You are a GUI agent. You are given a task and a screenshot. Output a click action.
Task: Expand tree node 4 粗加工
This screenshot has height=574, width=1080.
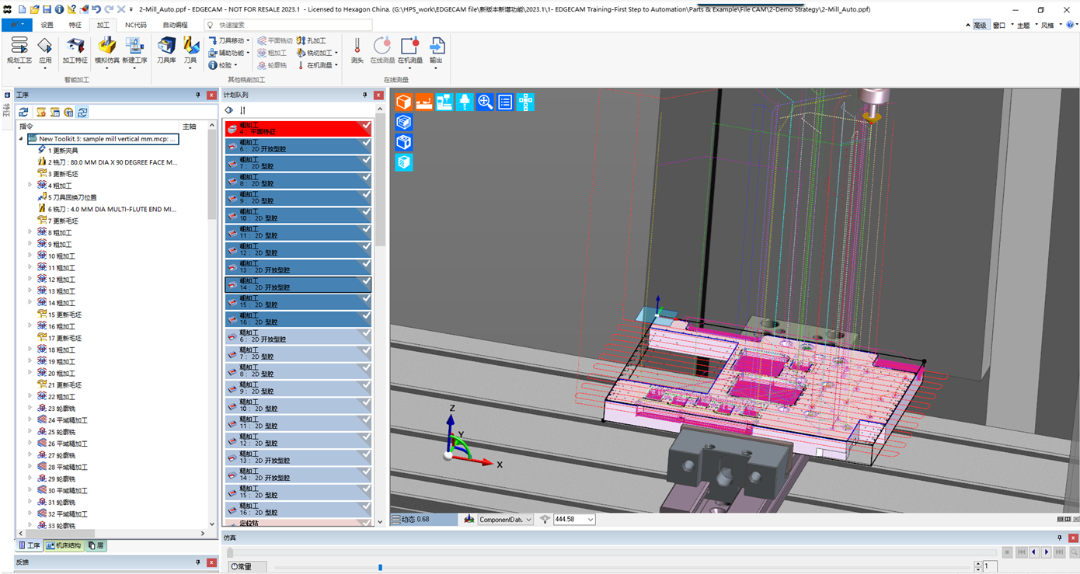point(30,185)
